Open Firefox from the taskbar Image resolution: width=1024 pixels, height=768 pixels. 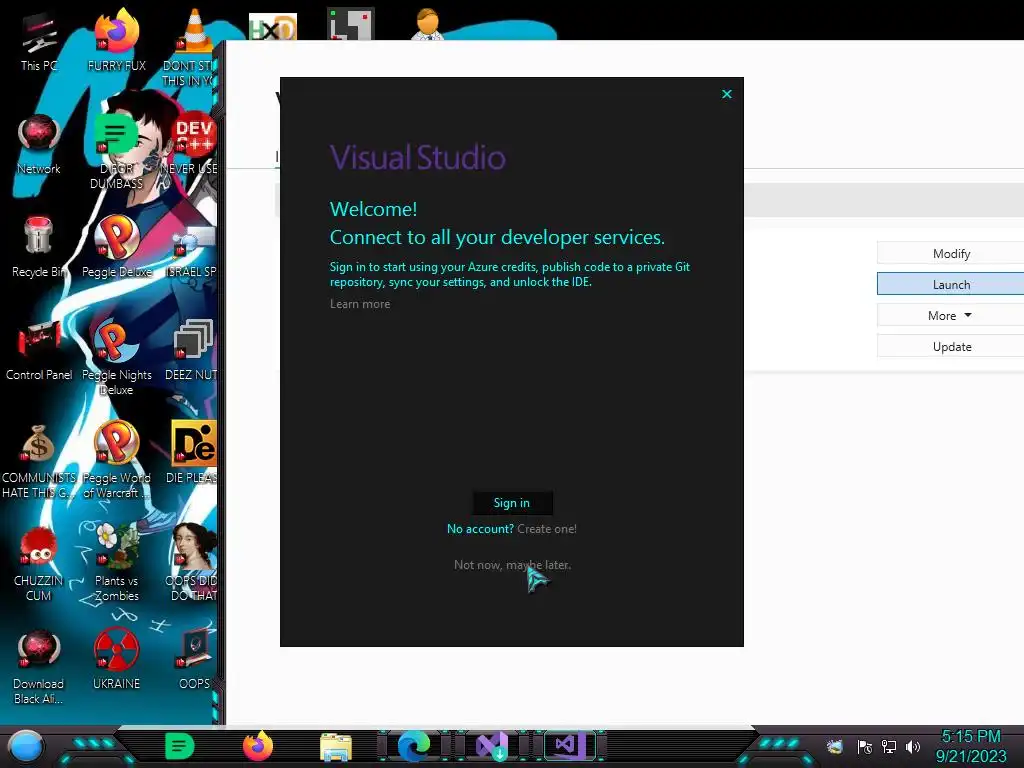pos(257,746)
